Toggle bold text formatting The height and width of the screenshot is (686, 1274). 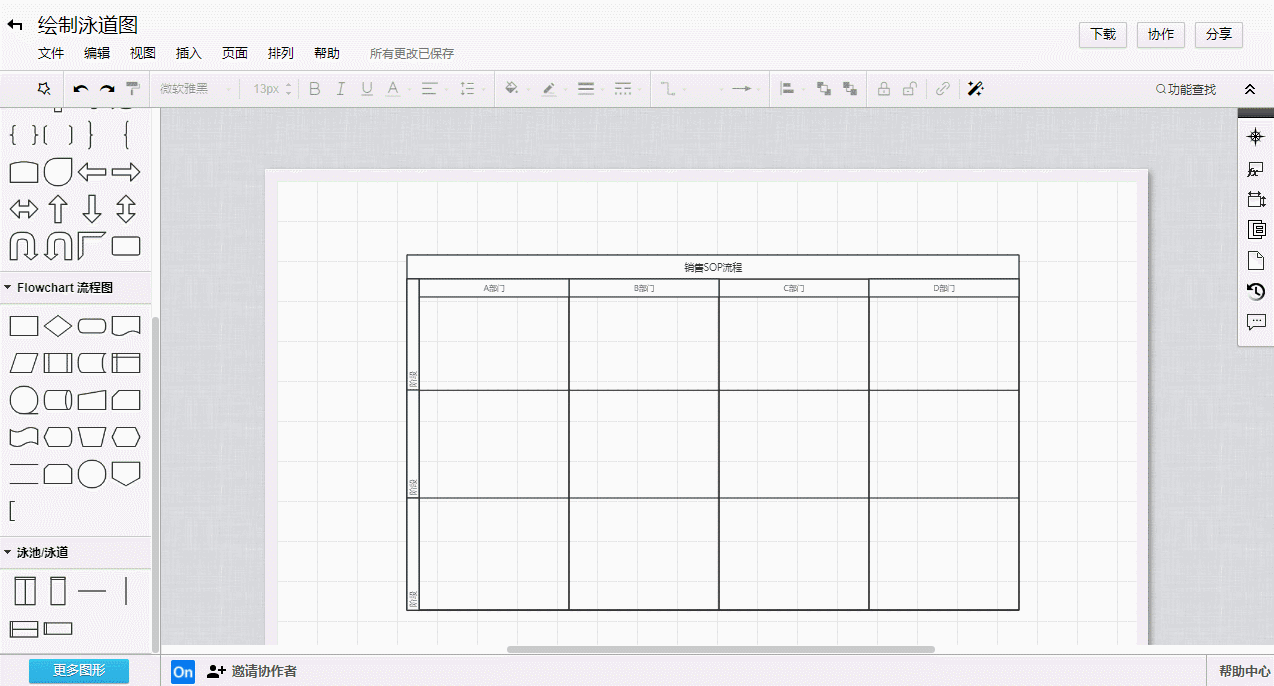click(314, 89)
